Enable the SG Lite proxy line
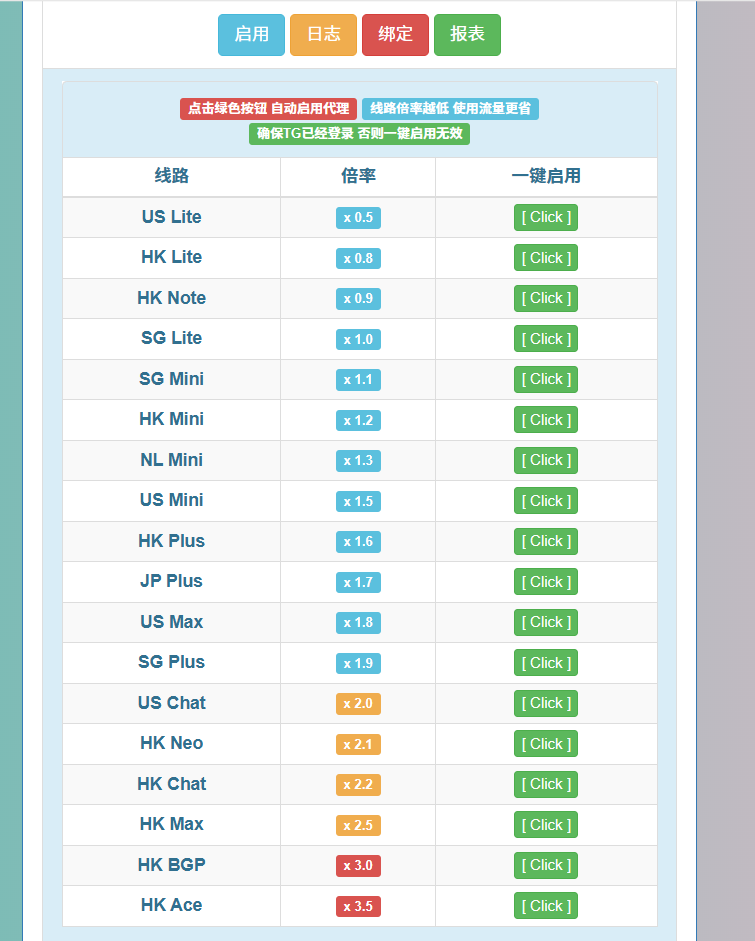 (x=546, y=339)
